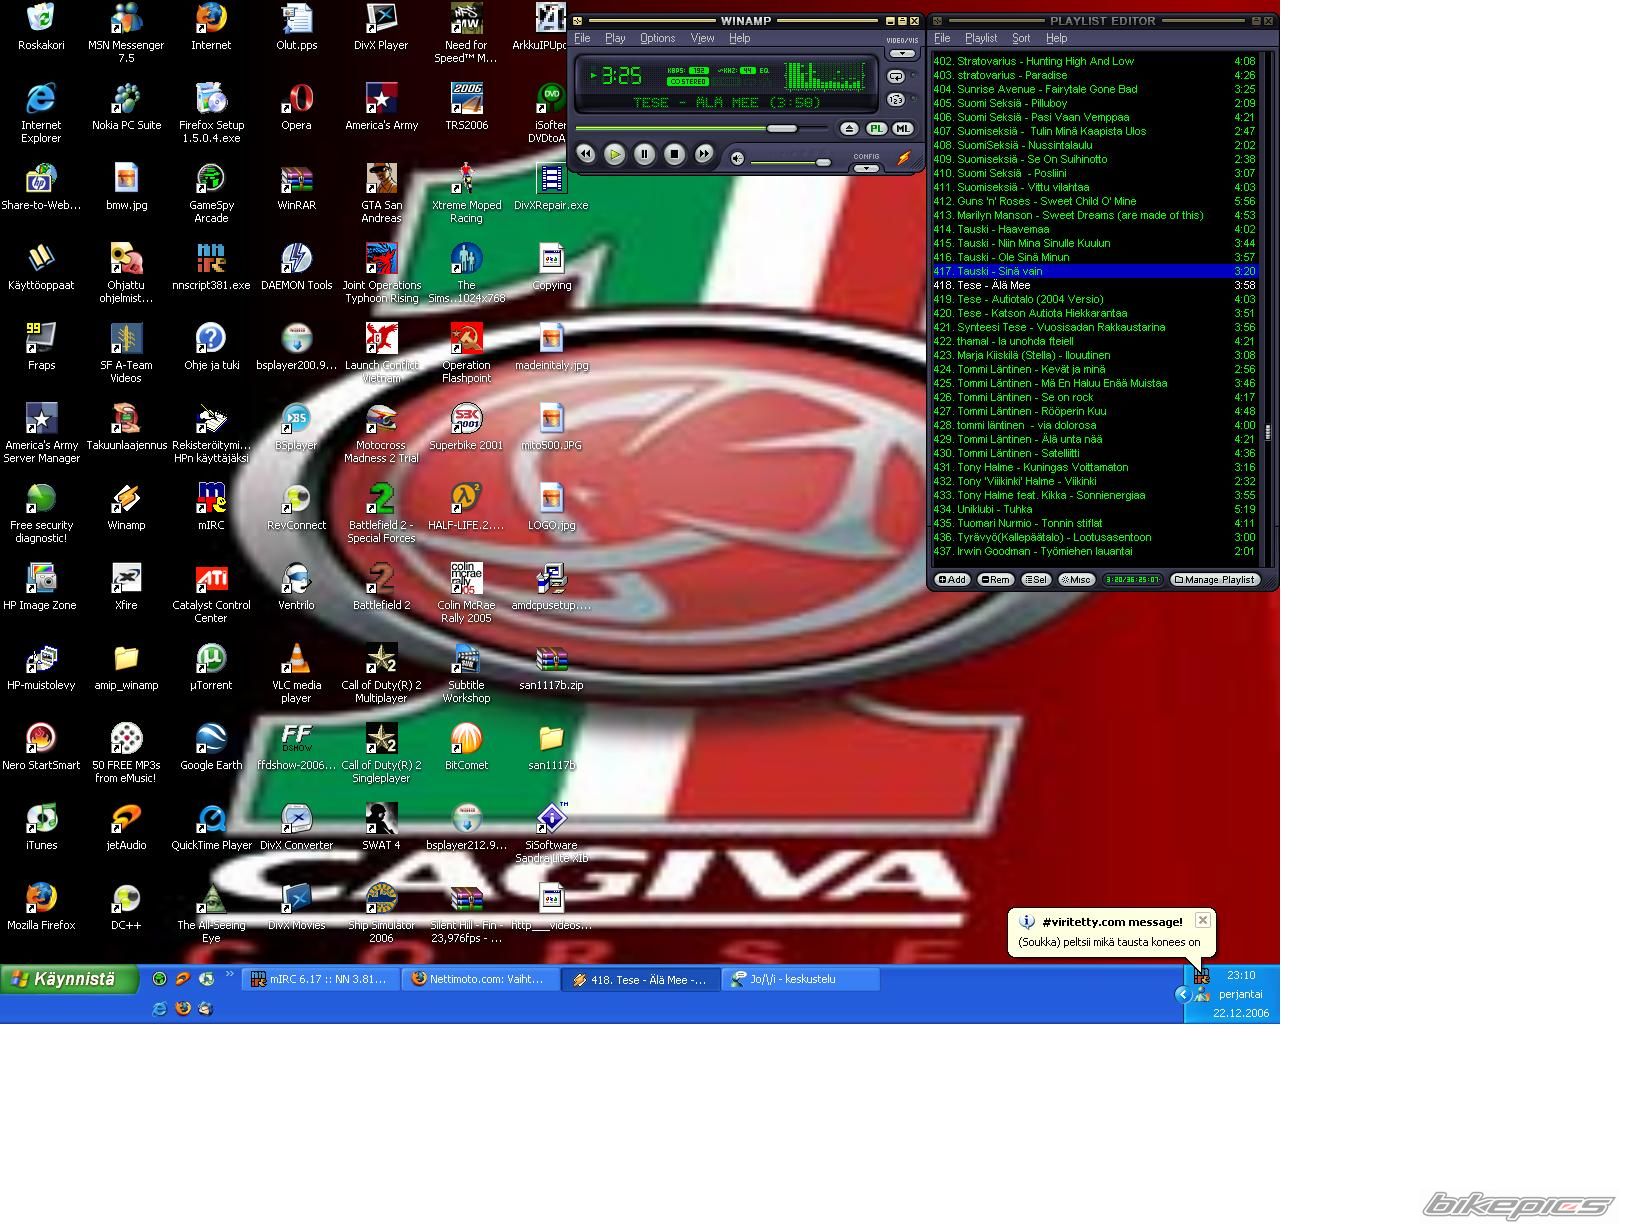Open Fraps desktop icon
The width and height of the screenshot is (1639, 1229).
click(41, 346)
